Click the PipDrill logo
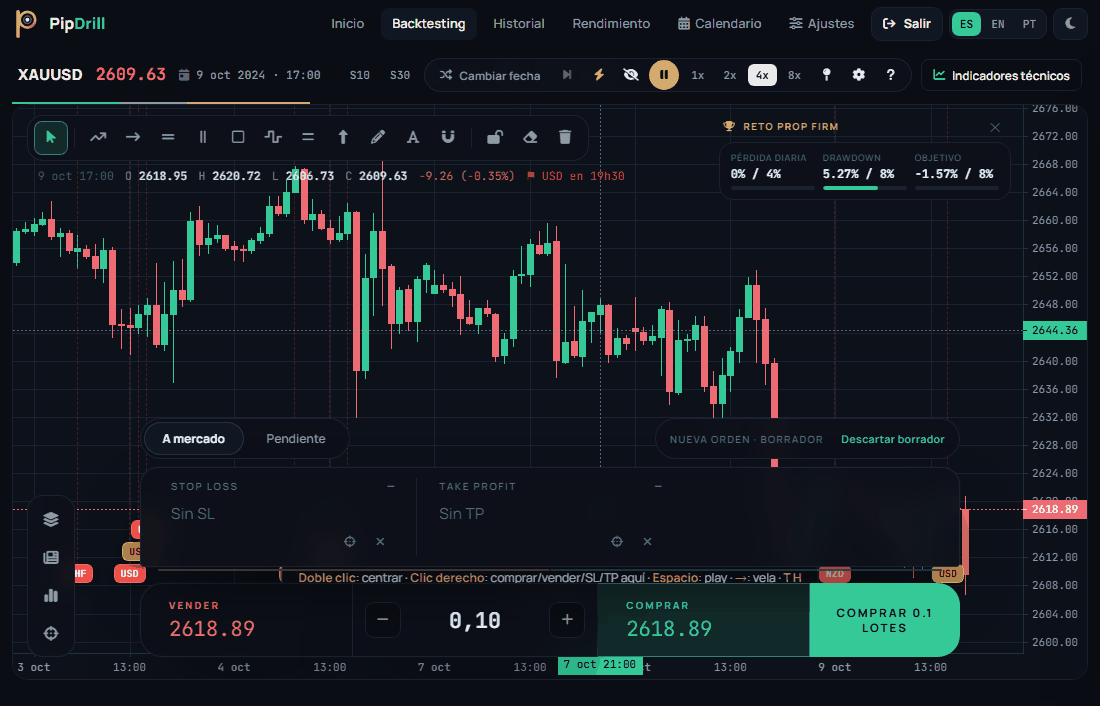1100x706 pixels. [x=60, y=23]
